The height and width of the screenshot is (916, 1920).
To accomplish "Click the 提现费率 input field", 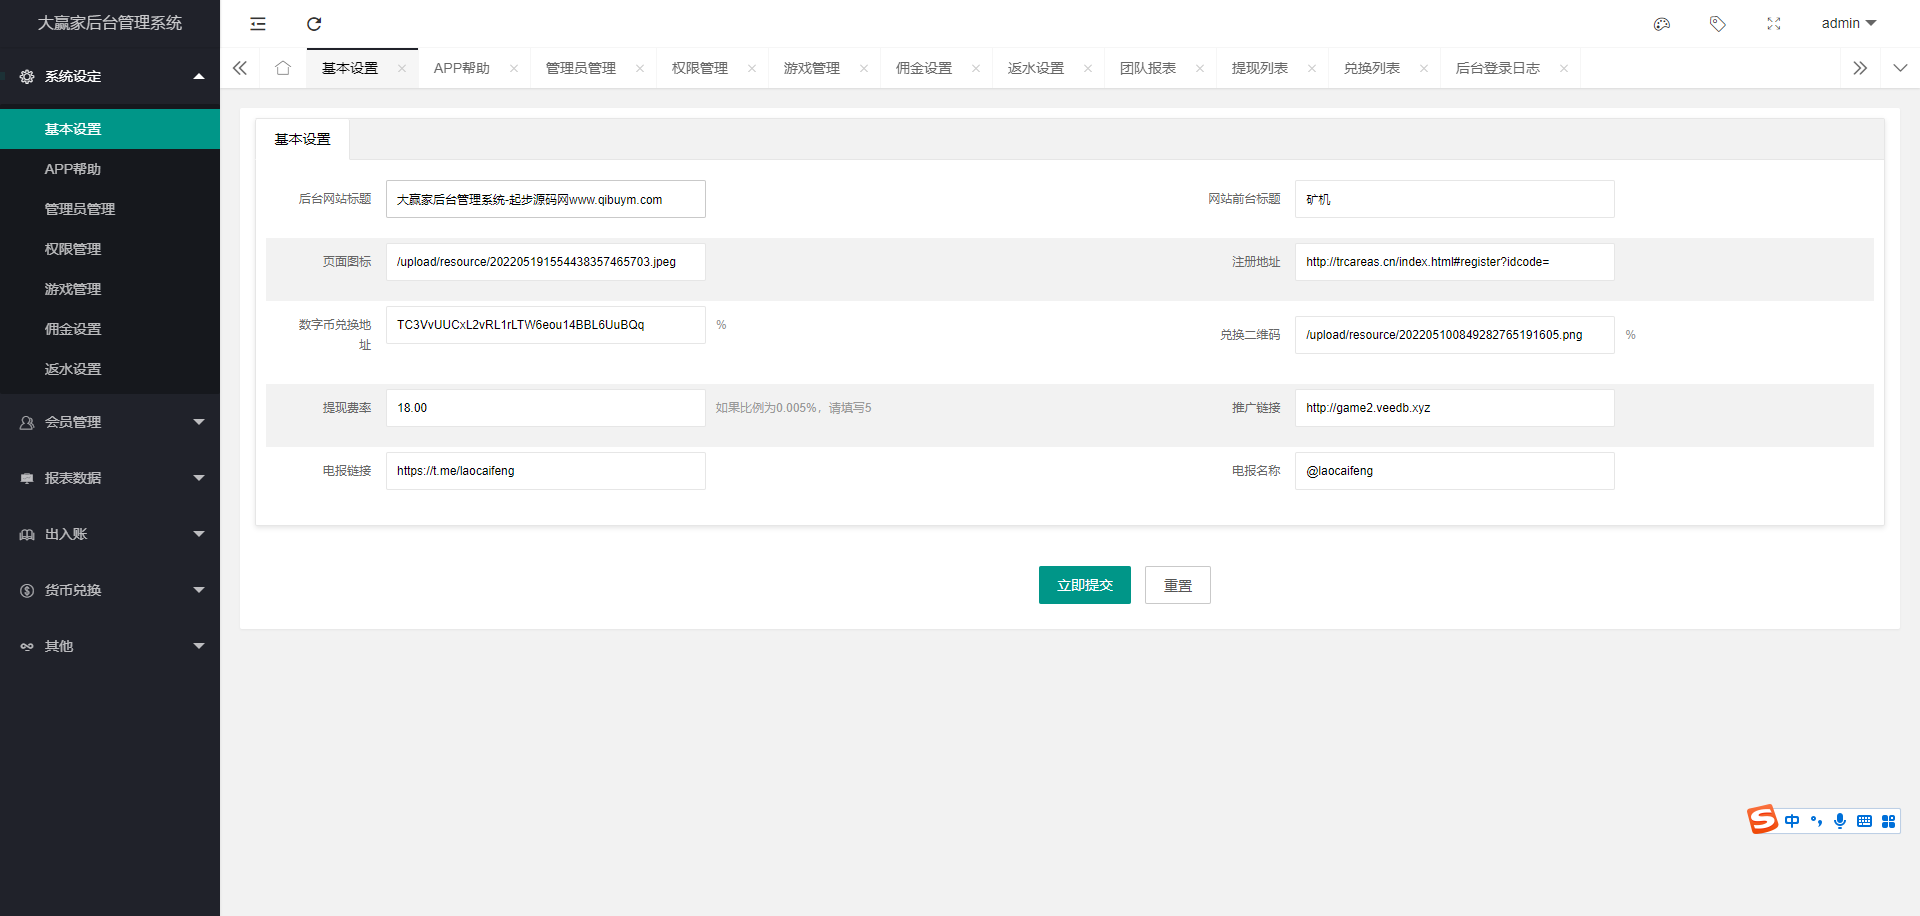I will point(545,408).
